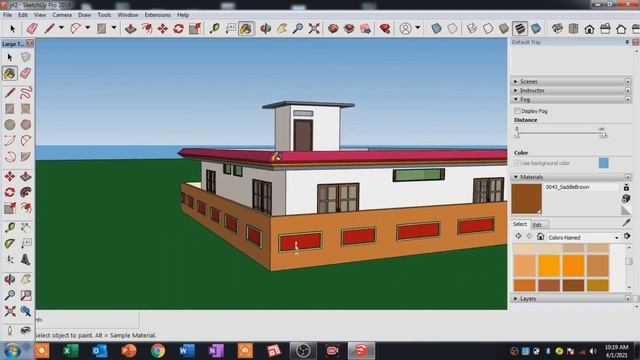Image resolution: width=640 pixels, height=360 pixels.
Task: Open Word from the taskbar
Action: coord(186,351)
